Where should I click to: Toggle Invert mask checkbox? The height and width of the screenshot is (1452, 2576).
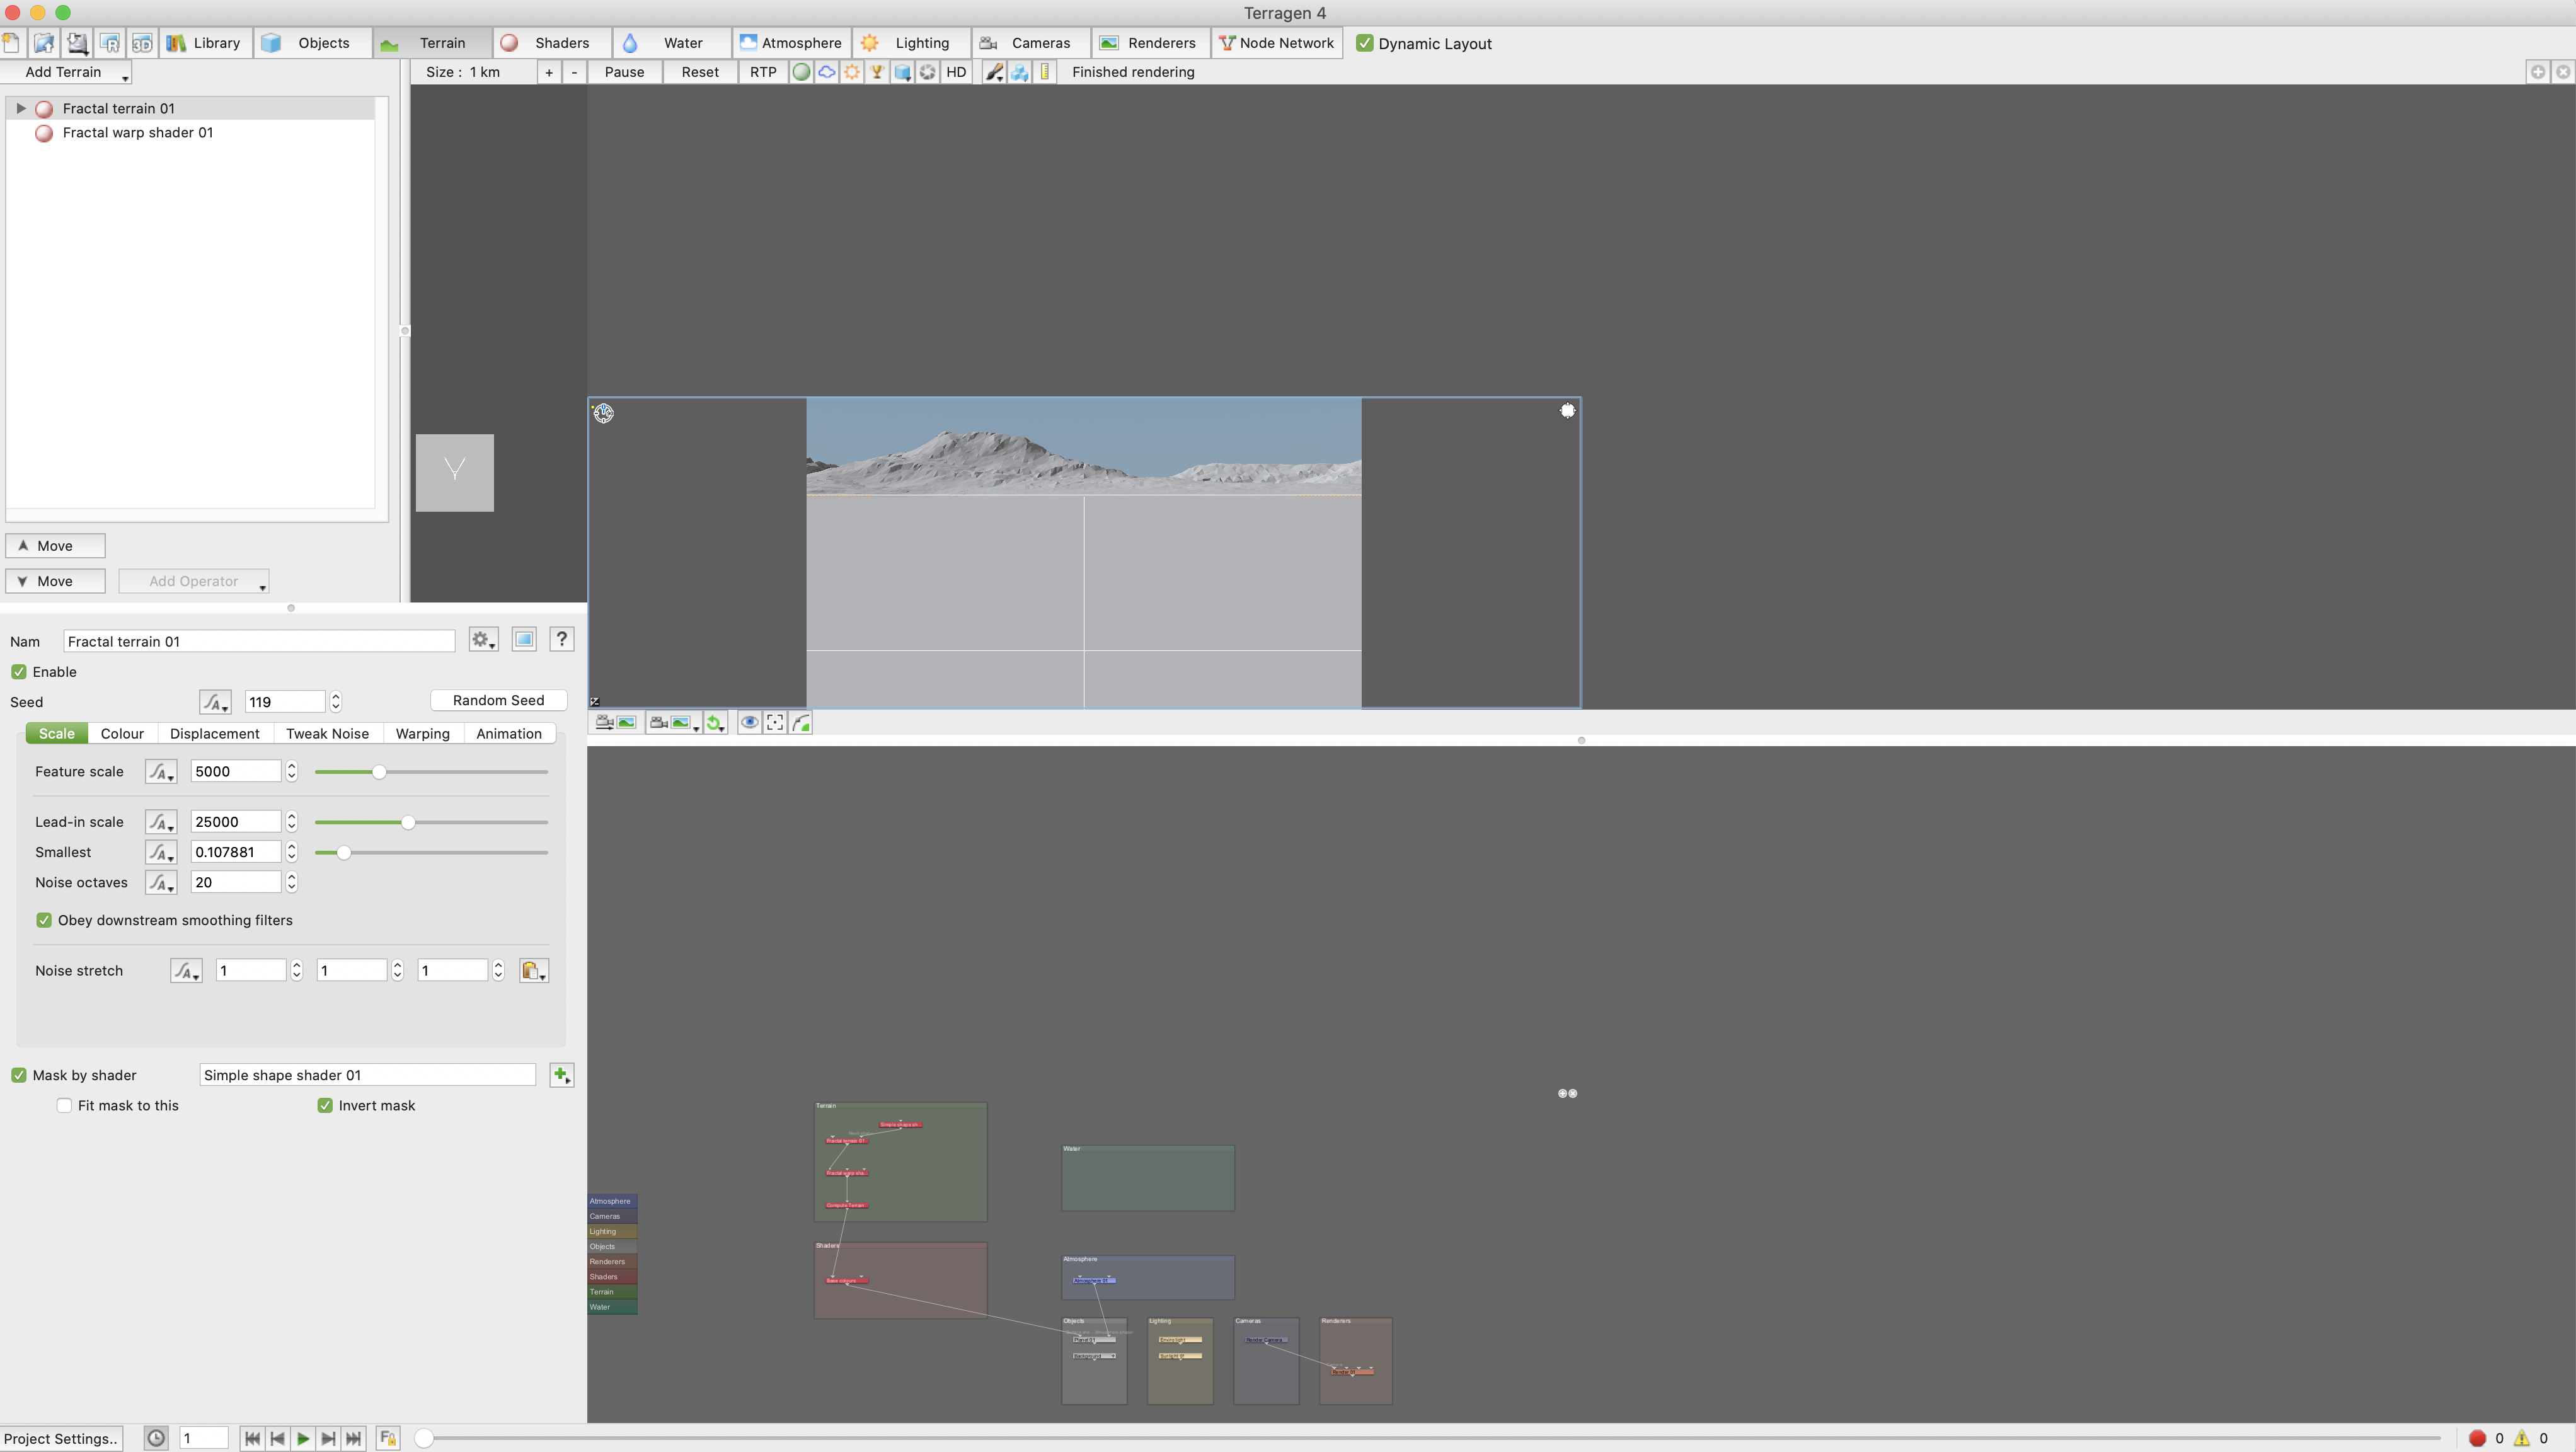click(x=326, y=1105)
